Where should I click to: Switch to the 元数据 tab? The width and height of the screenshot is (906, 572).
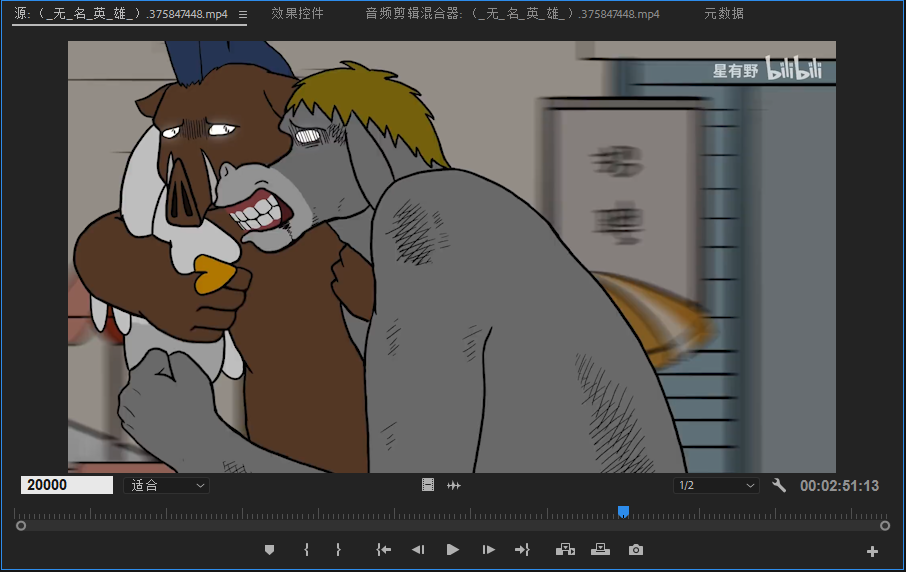pos(724,13)
